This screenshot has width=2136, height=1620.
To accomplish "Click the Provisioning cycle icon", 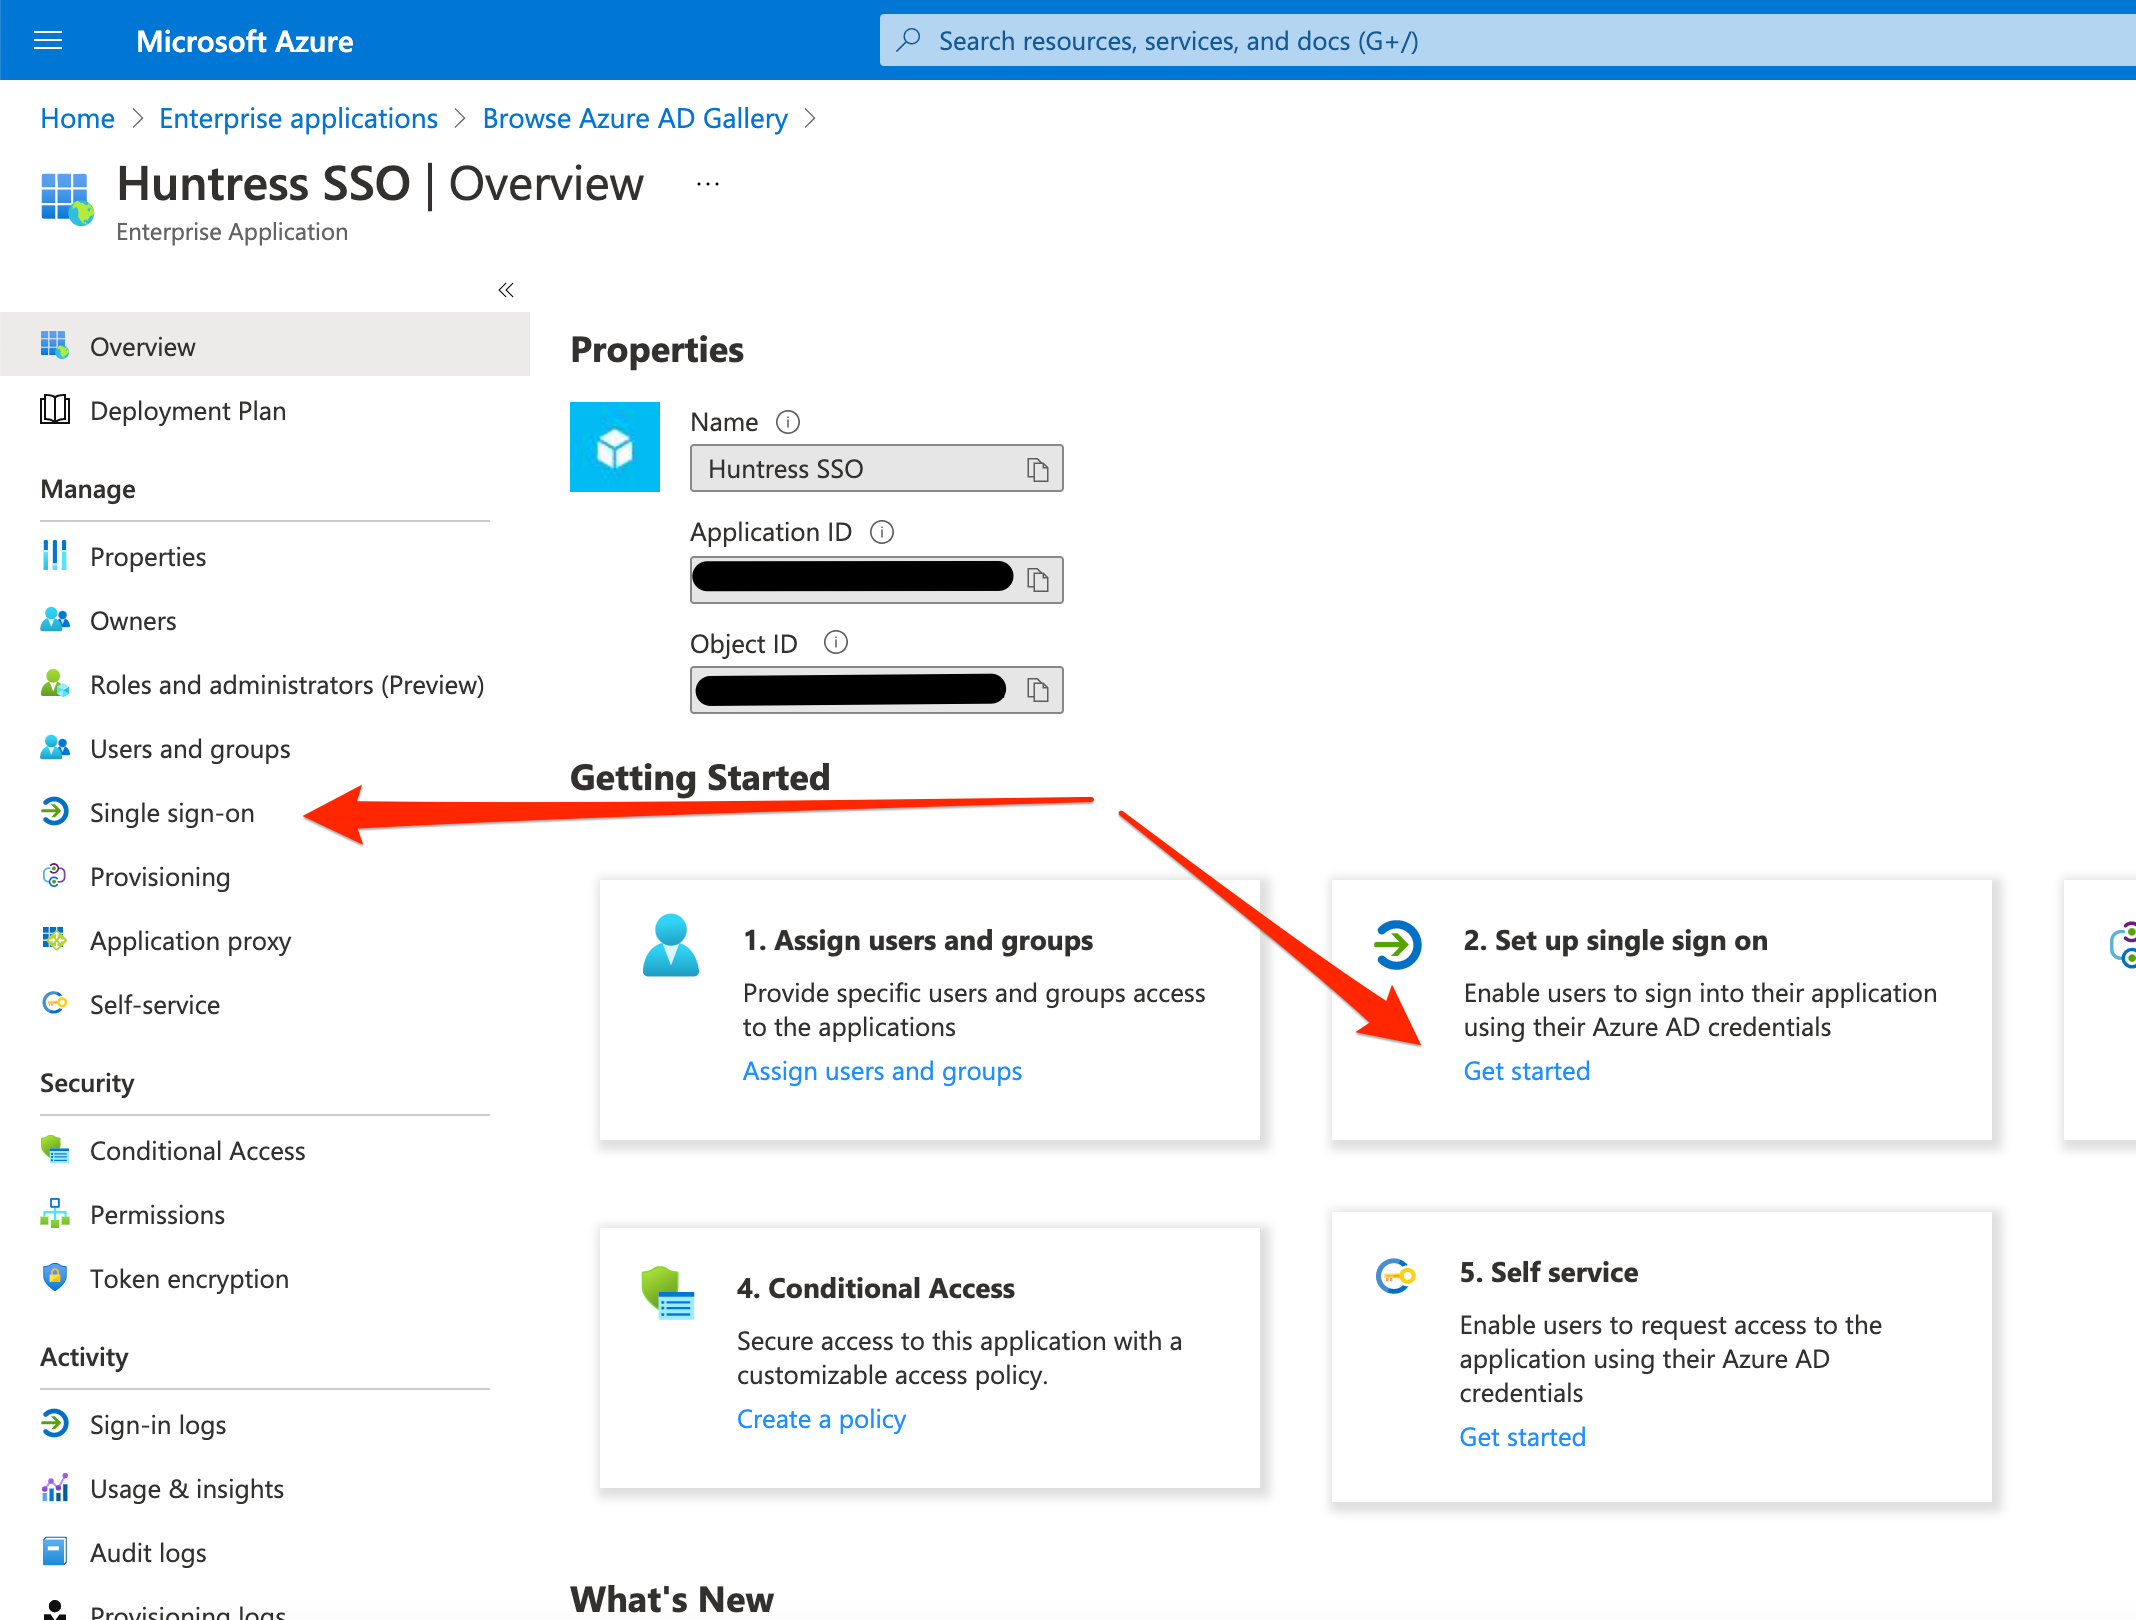I will (x=55, y=876).
